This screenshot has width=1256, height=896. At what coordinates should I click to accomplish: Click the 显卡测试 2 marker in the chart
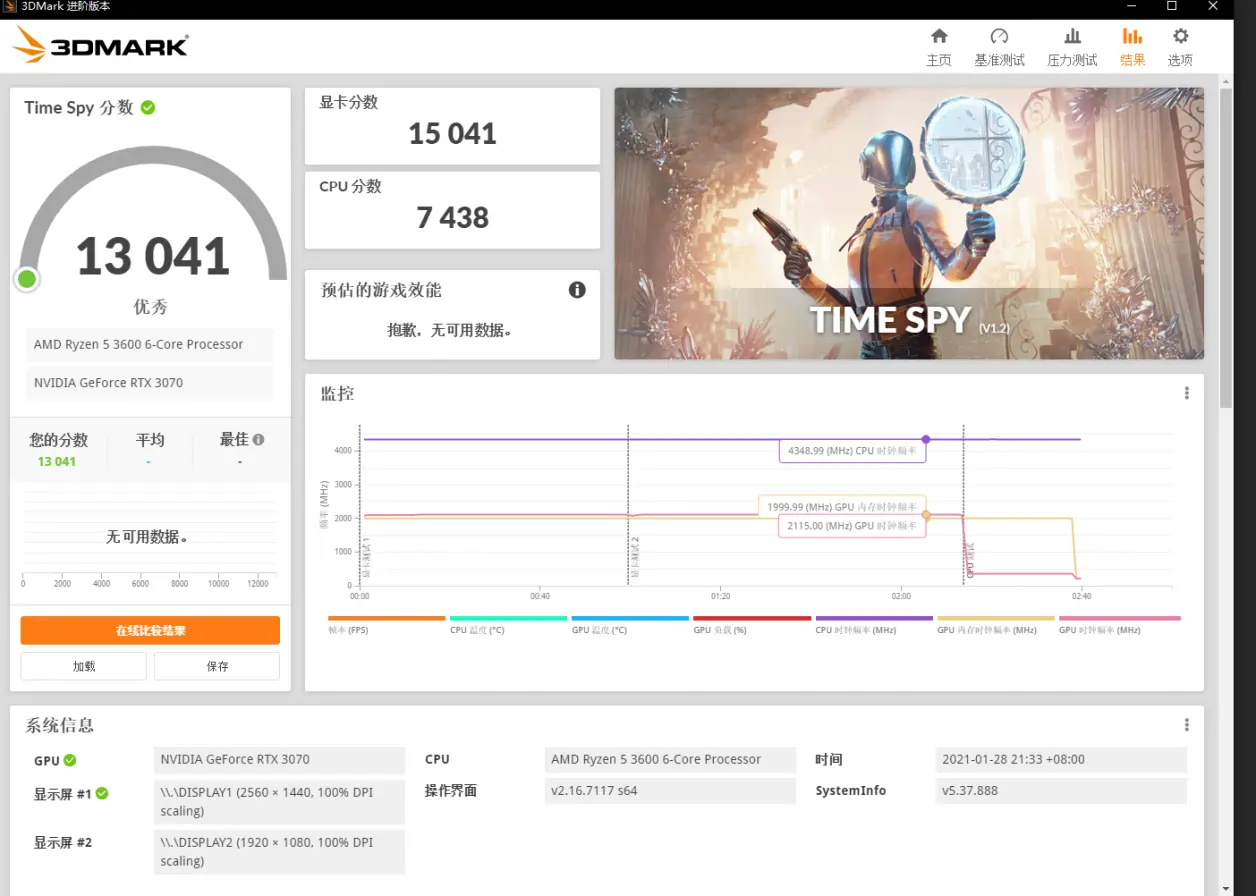tap(634, 558)
